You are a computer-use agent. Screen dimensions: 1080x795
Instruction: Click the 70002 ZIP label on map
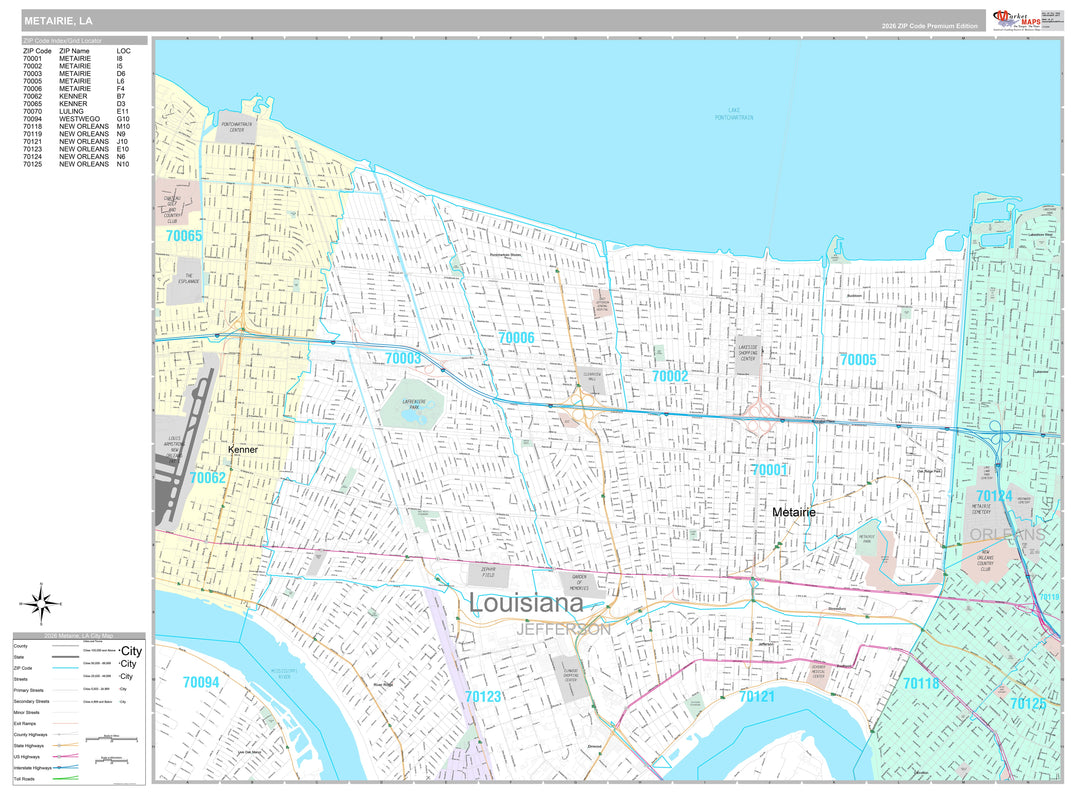(670, 376)
